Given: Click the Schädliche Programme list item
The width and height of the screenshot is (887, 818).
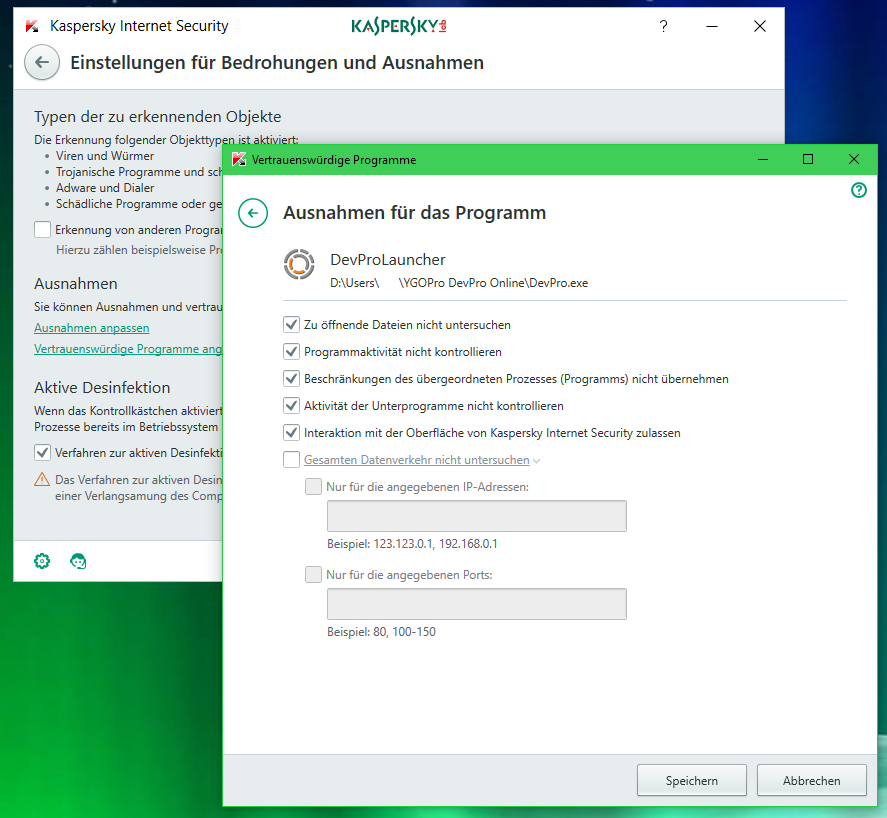Looking at the screenshot, I should [139, 204].
